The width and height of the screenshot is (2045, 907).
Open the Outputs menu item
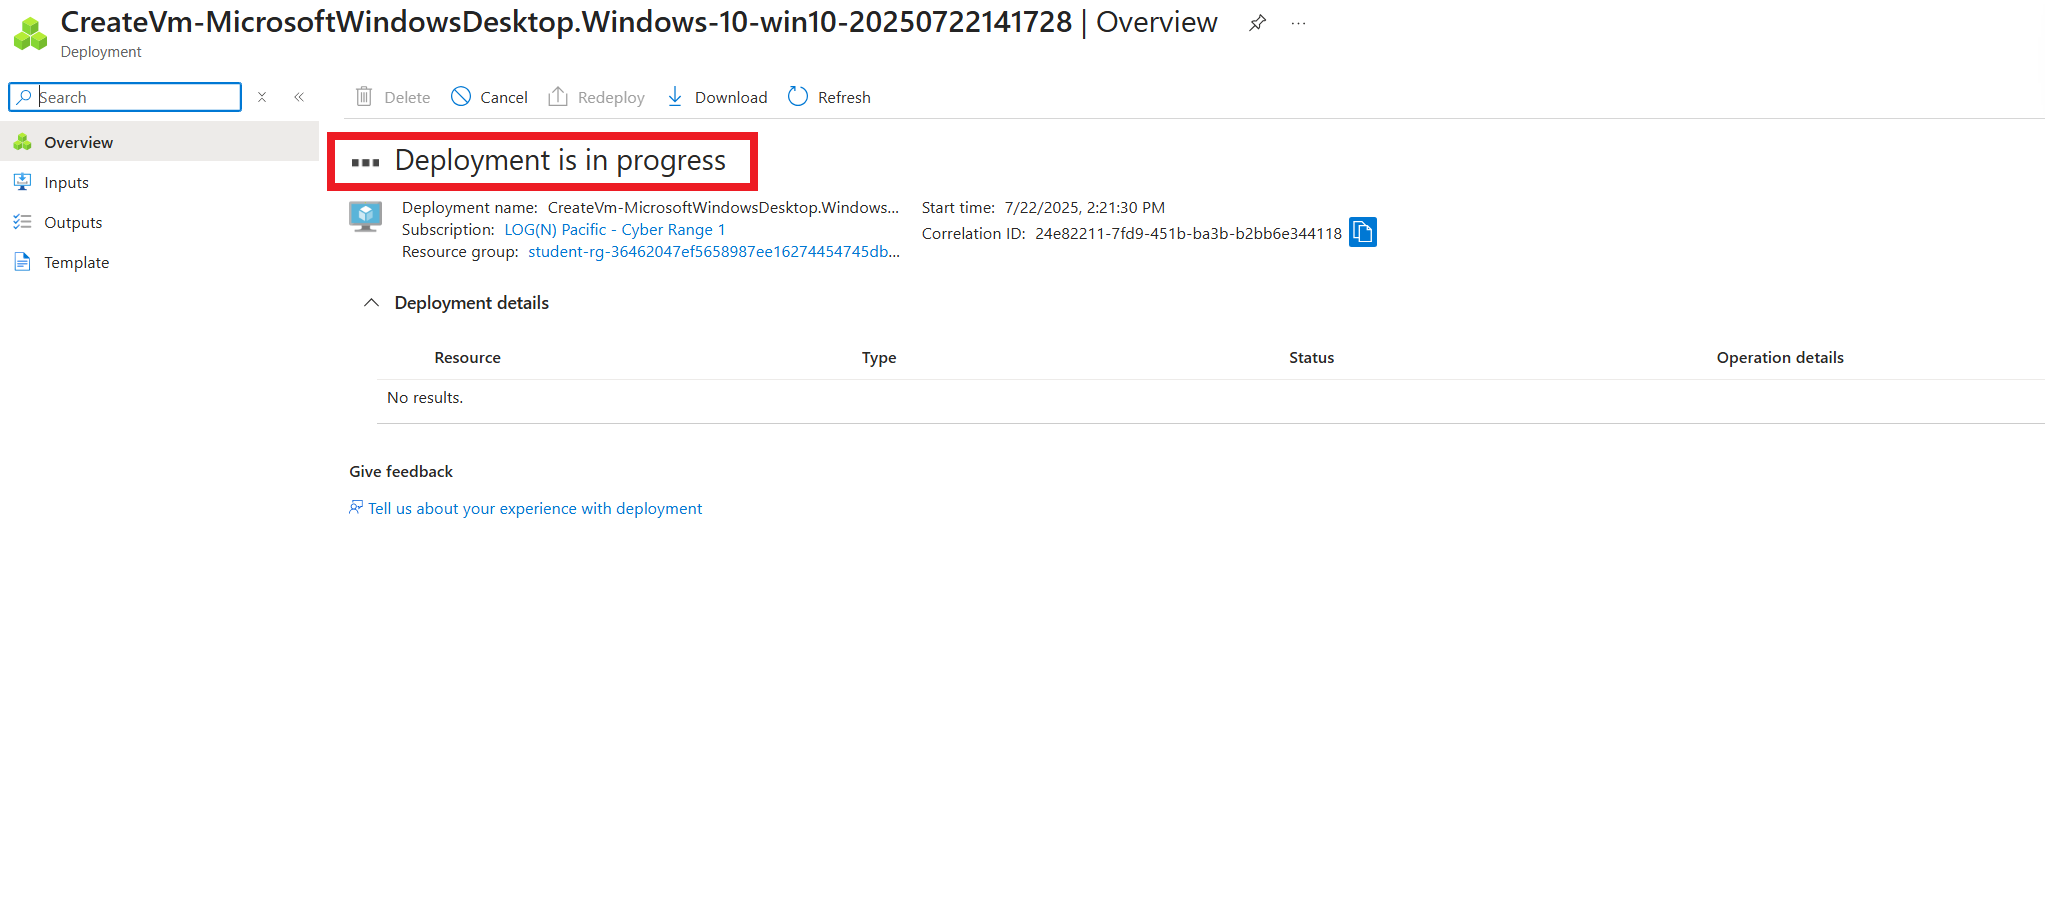tap(160, 222)
